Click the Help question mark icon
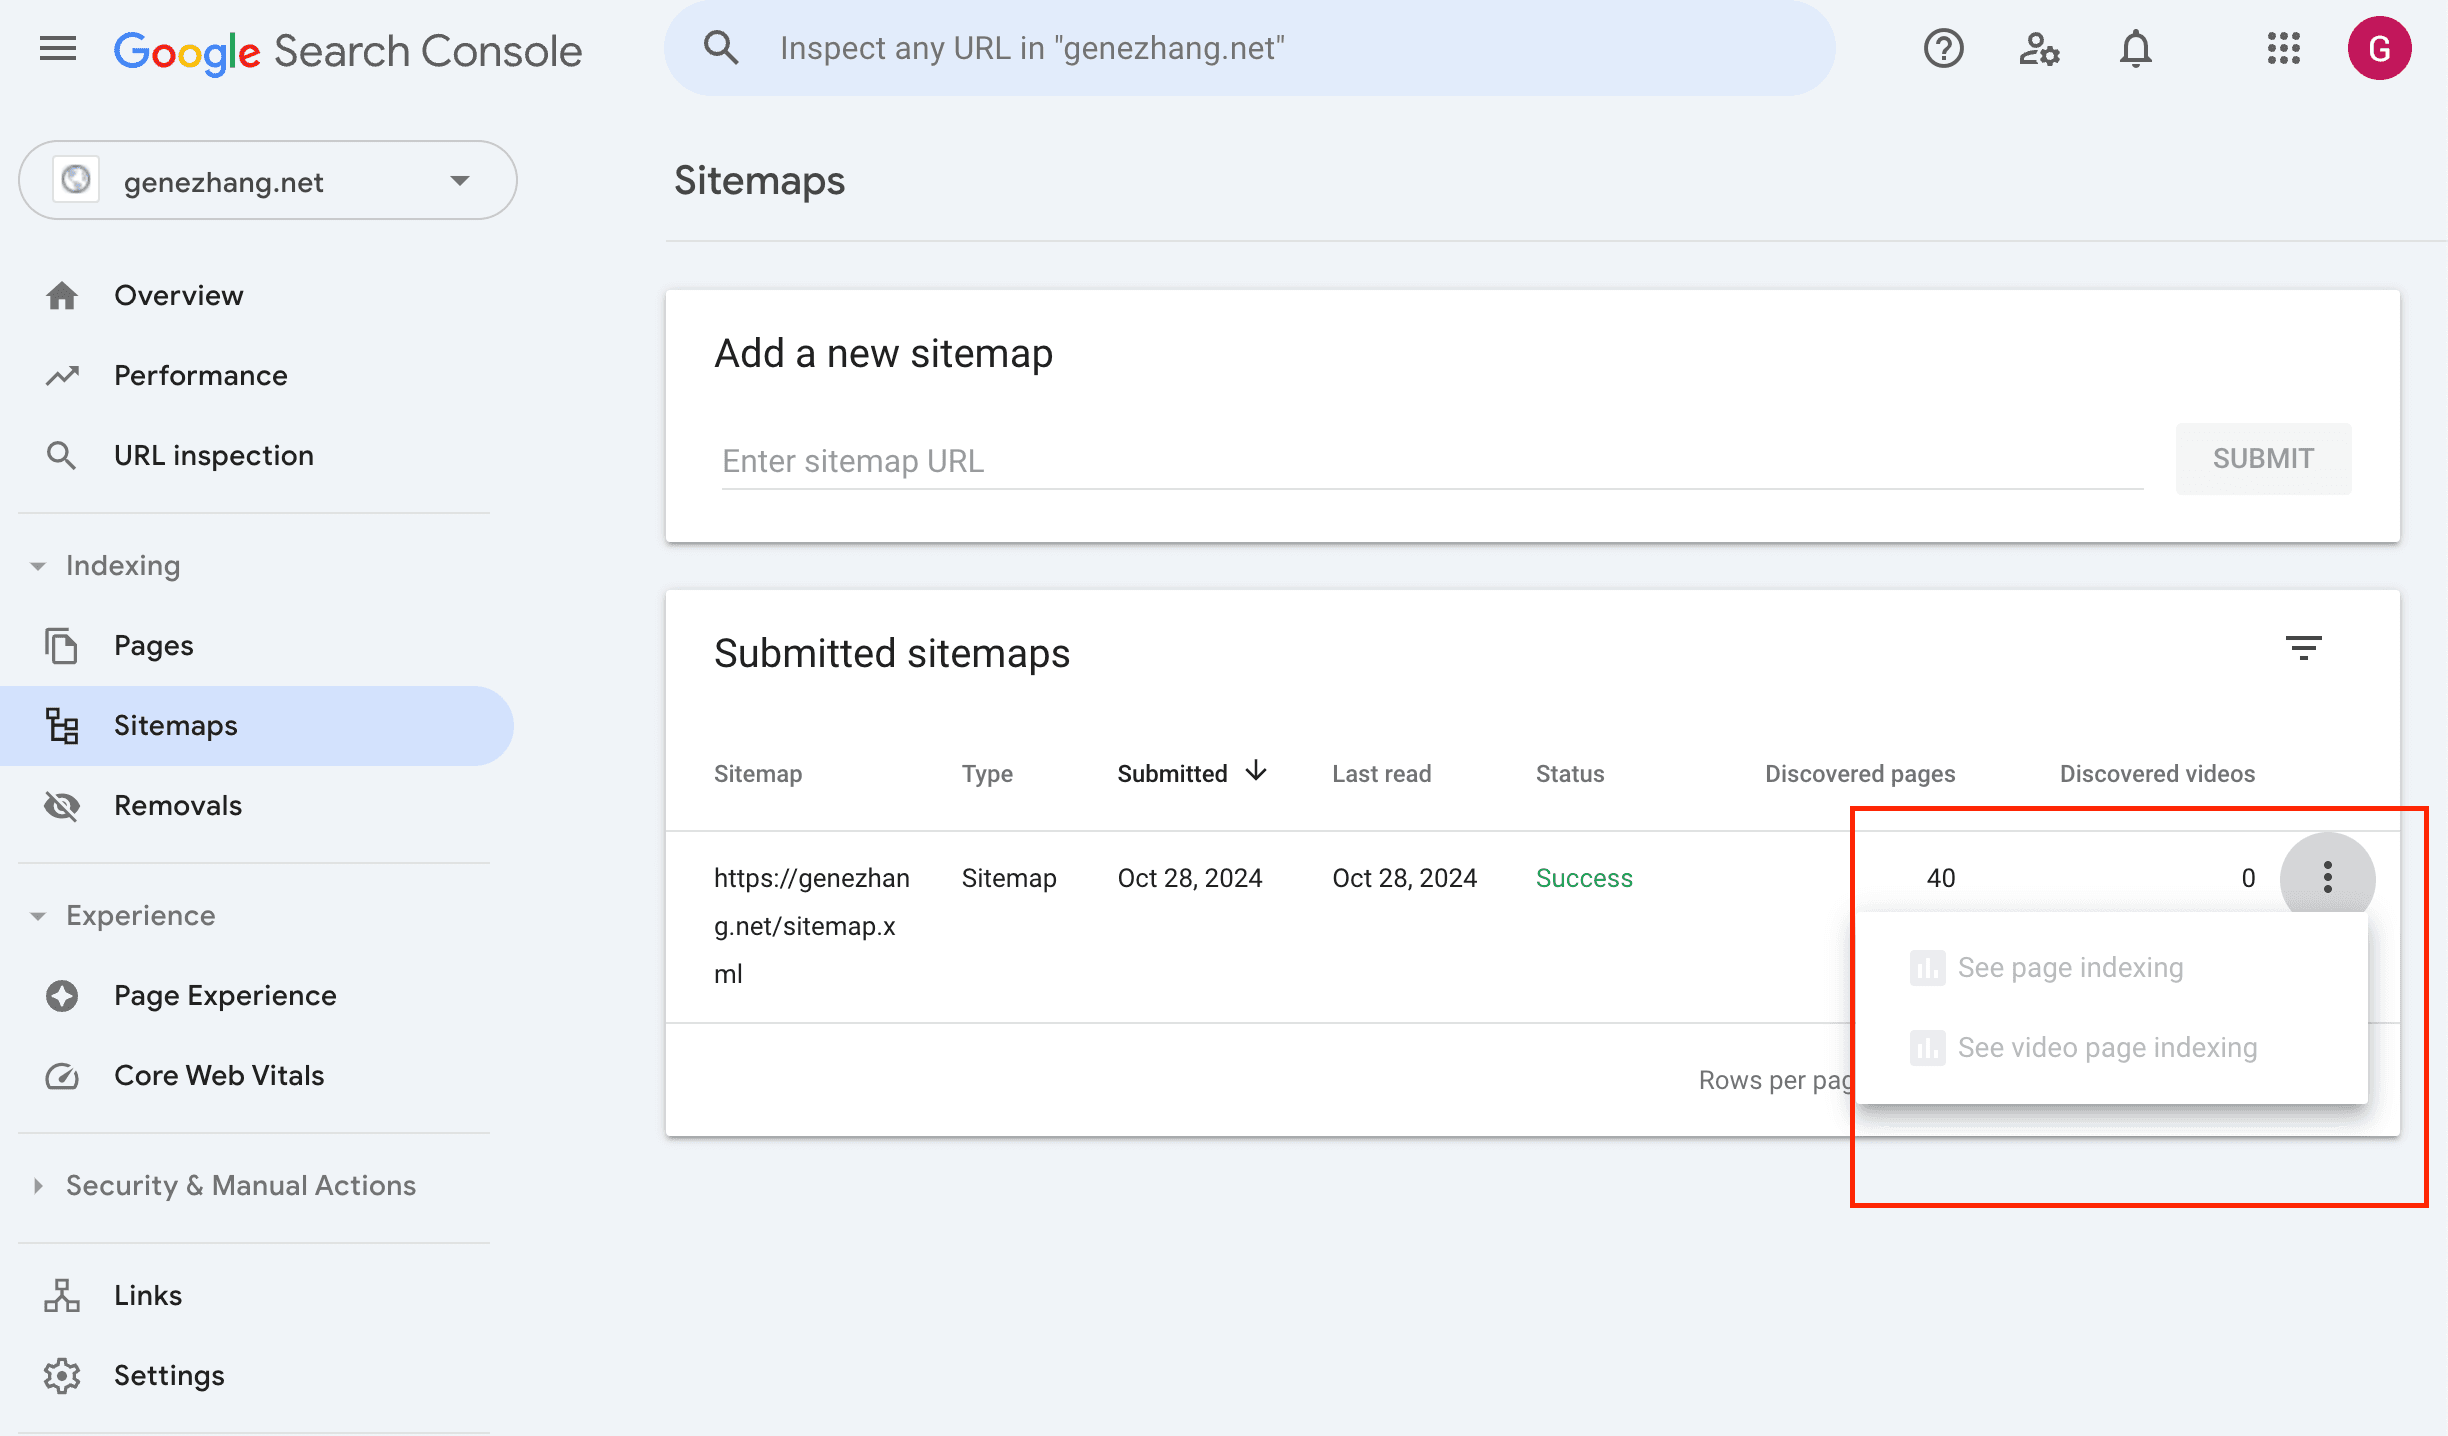Viewport: 2448px width, 1436px height. point(1943,48)
